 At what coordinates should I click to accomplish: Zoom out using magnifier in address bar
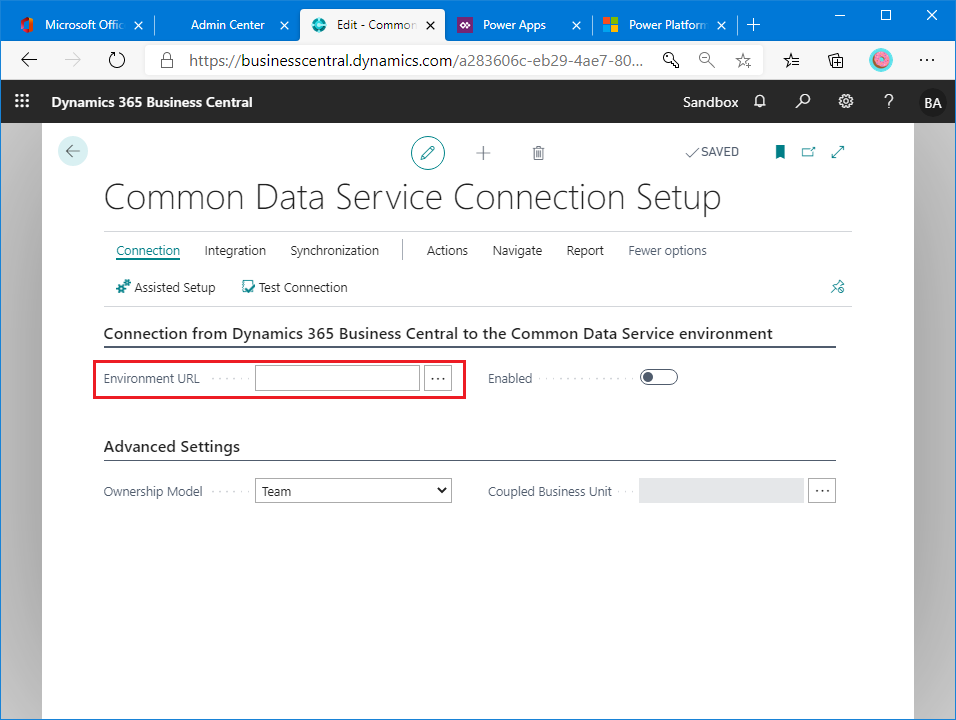[707, 60]
